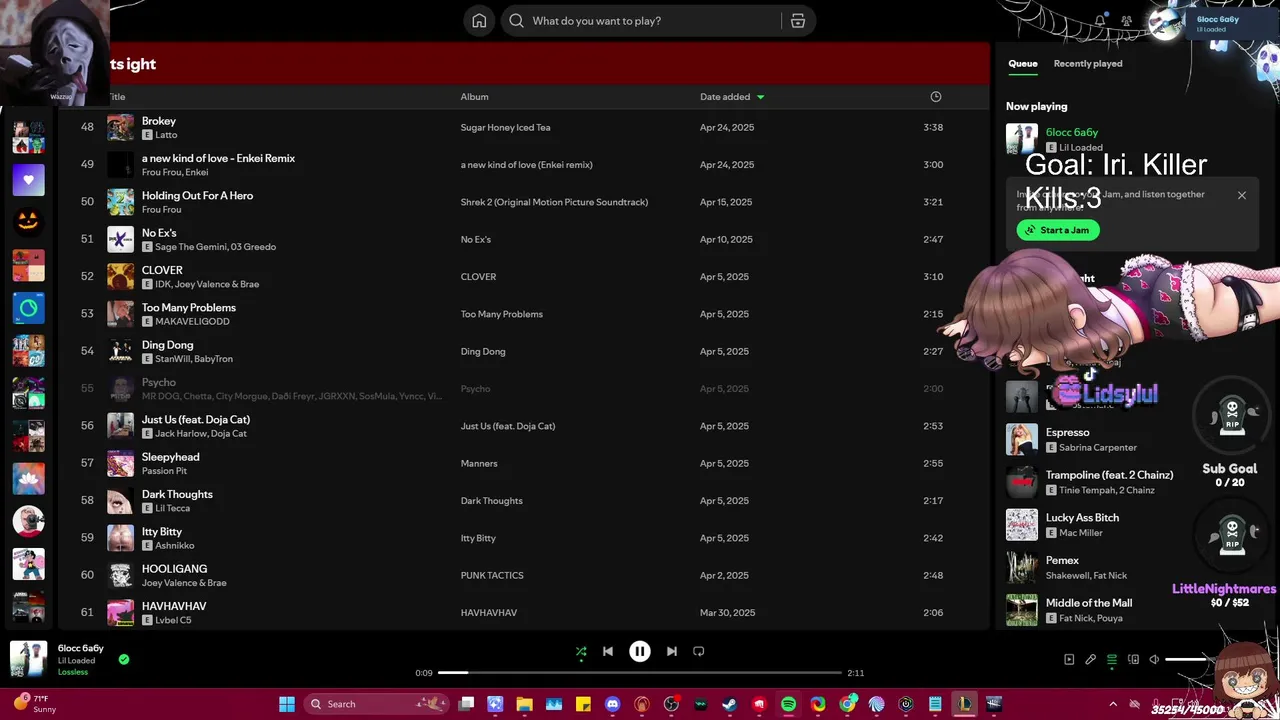Sort by Title column header
The image size is (1280, 720).
tap(117, 97)
